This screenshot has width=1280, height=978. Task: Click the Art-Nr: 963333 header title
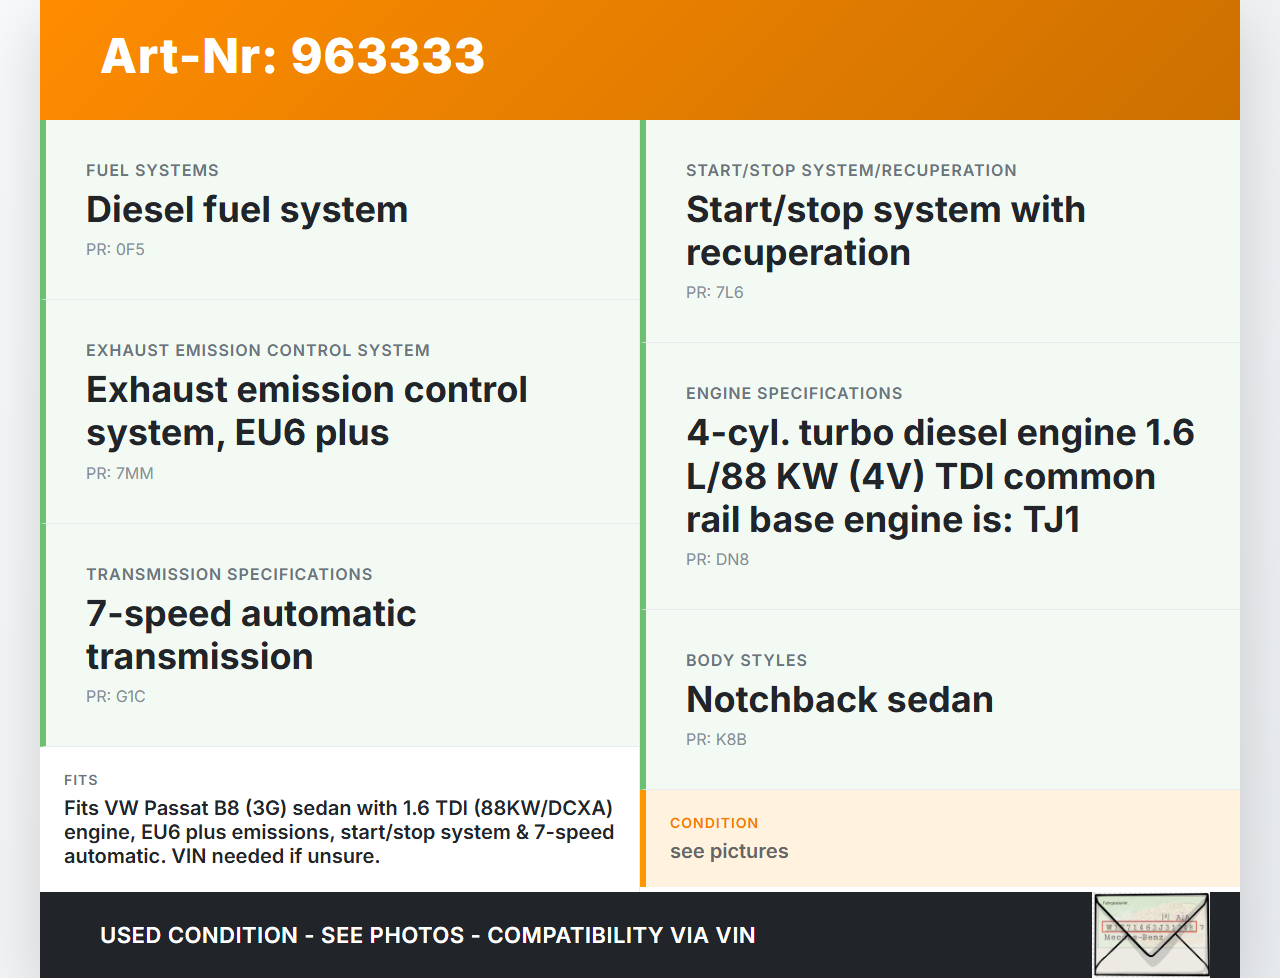point(292,56)
